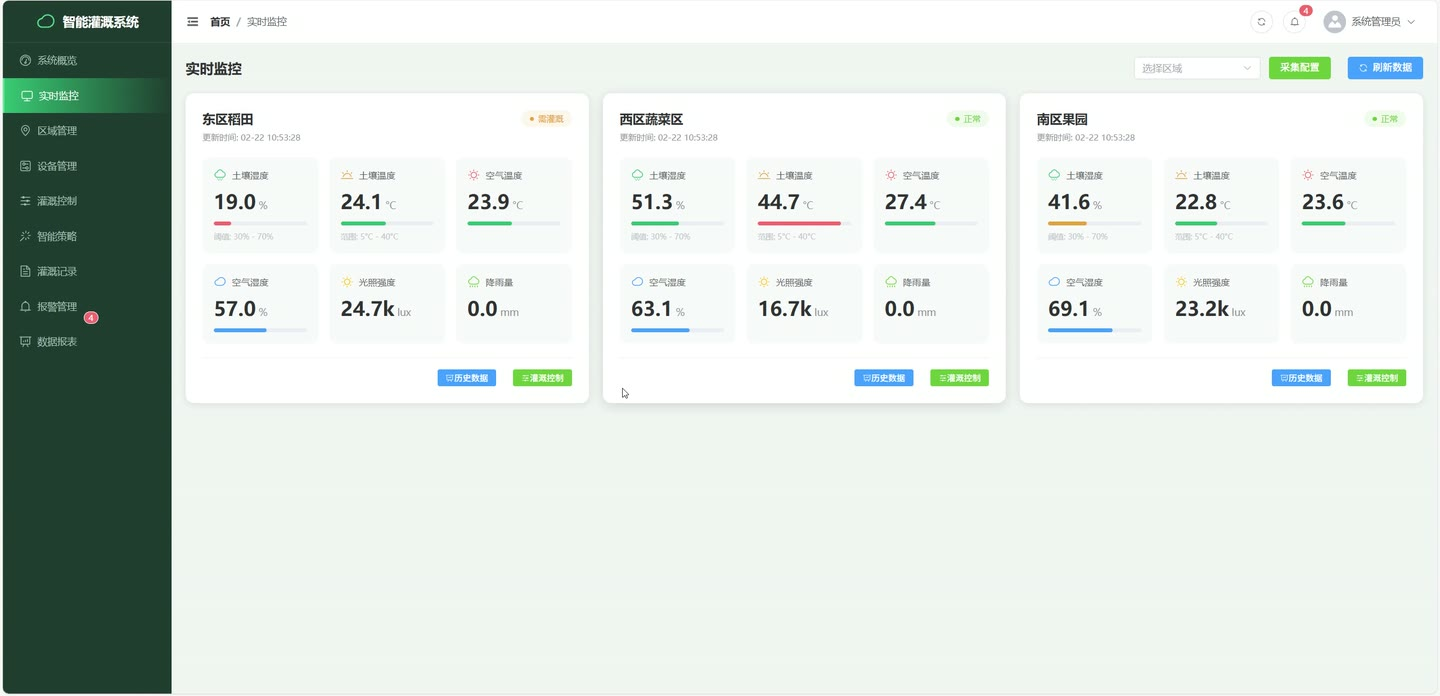Viewport: 1440px width, 696px height.
Task: Click the red soil humidity bar under 19.0
Action: pyautogui.click(x=222, y=223)
